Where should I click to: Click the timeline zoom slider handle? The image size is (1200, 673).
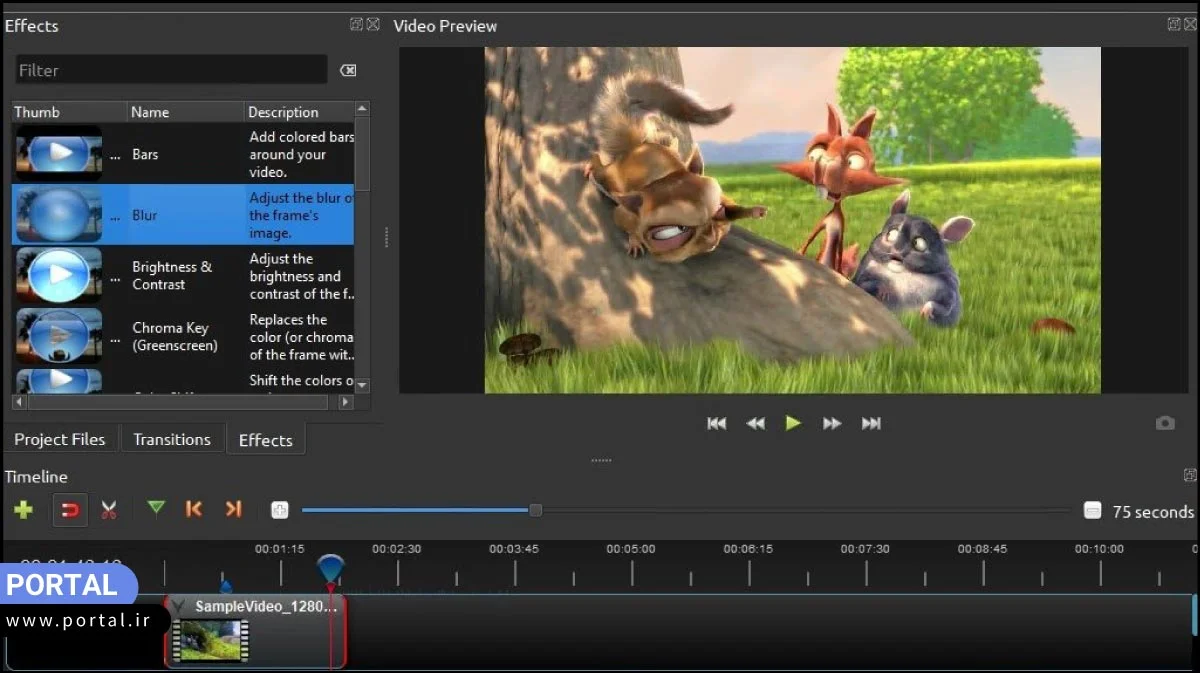click(x=535, y=510)
